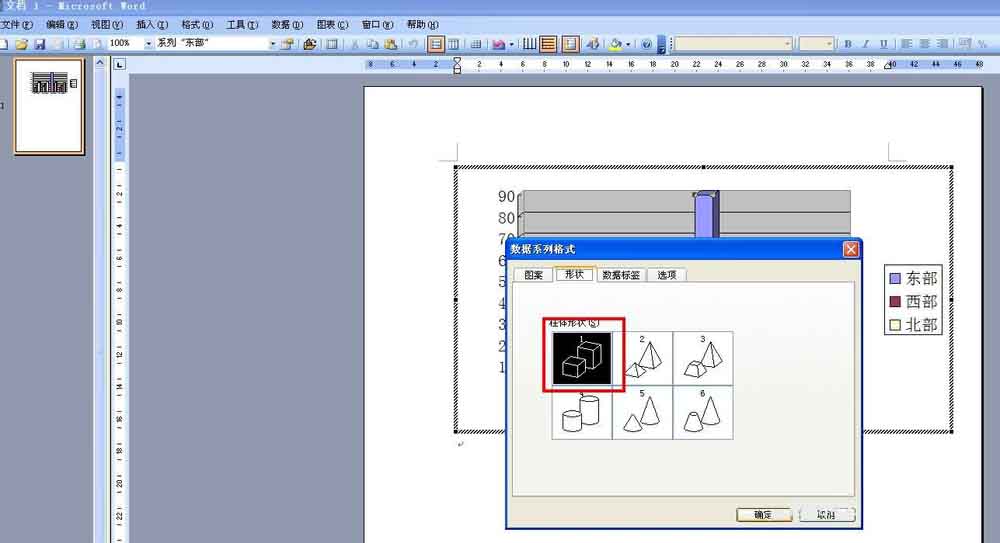Screen dimensions: 1000x543
Task: Click the Paste clipboard icon
Action: coord(390,44)
